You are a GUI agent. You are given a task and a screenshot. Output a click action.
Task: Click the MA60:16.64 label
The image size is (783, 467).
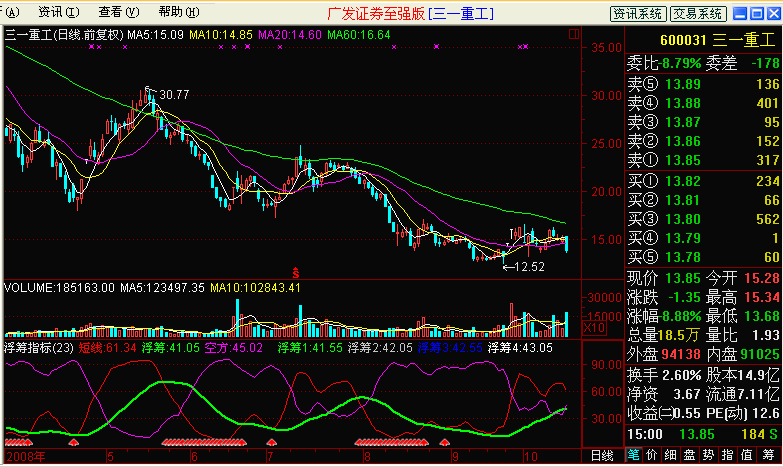tap(359, 35)
